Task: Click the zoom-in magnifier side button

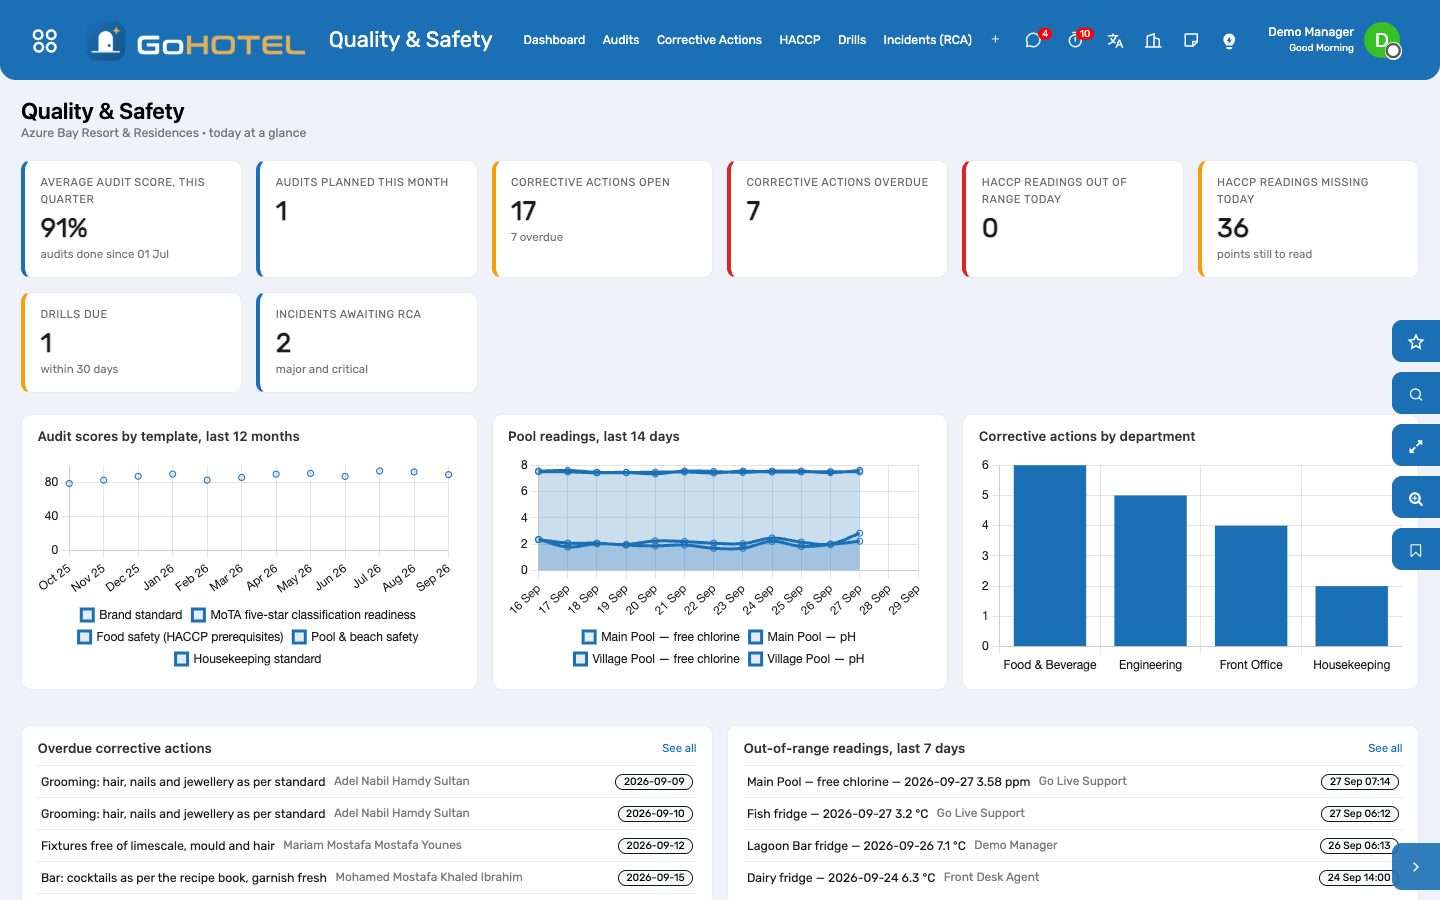Action: point(1416,498)
